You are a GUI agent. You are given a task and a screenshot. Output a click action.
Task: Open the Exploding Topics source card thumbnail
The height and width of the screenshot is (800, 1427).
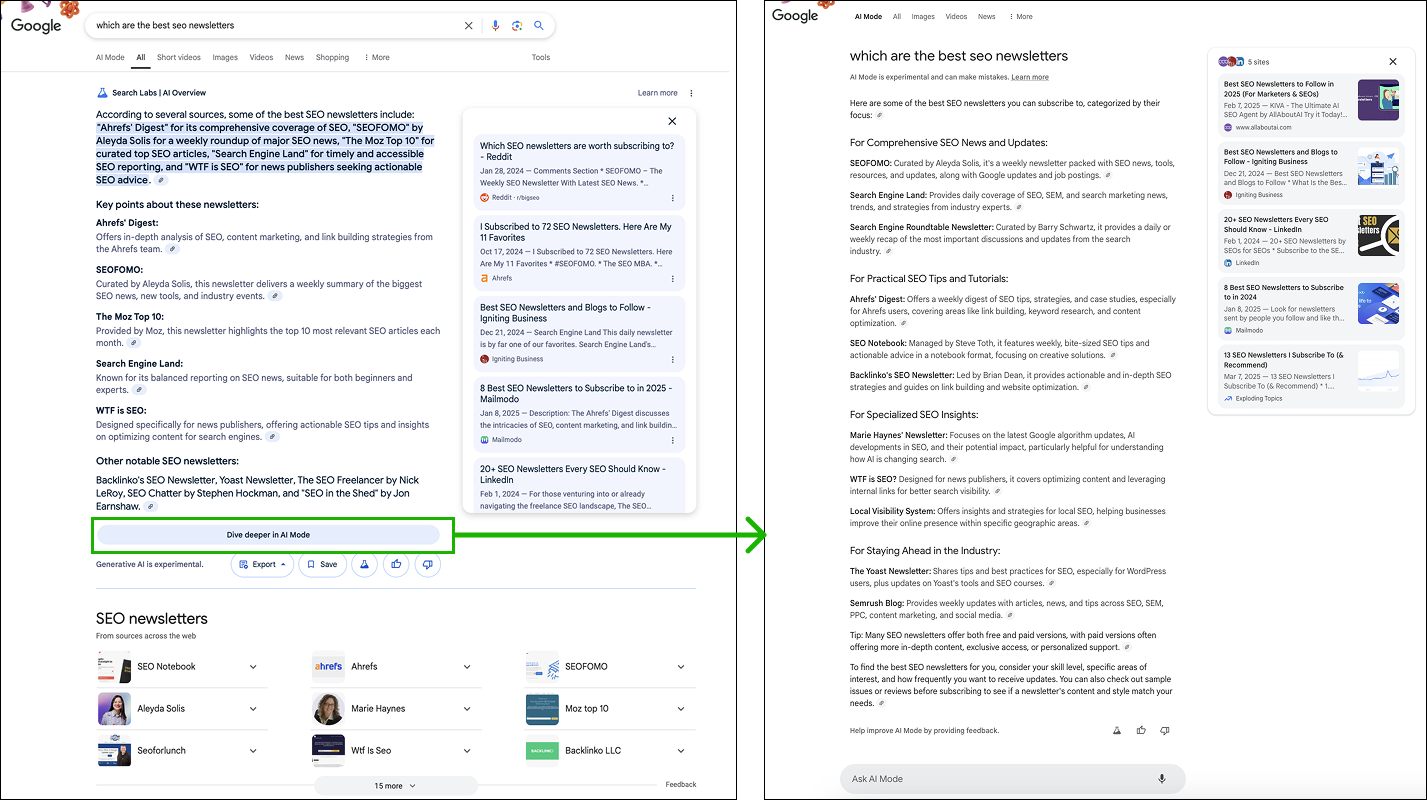click(1378, 372)
